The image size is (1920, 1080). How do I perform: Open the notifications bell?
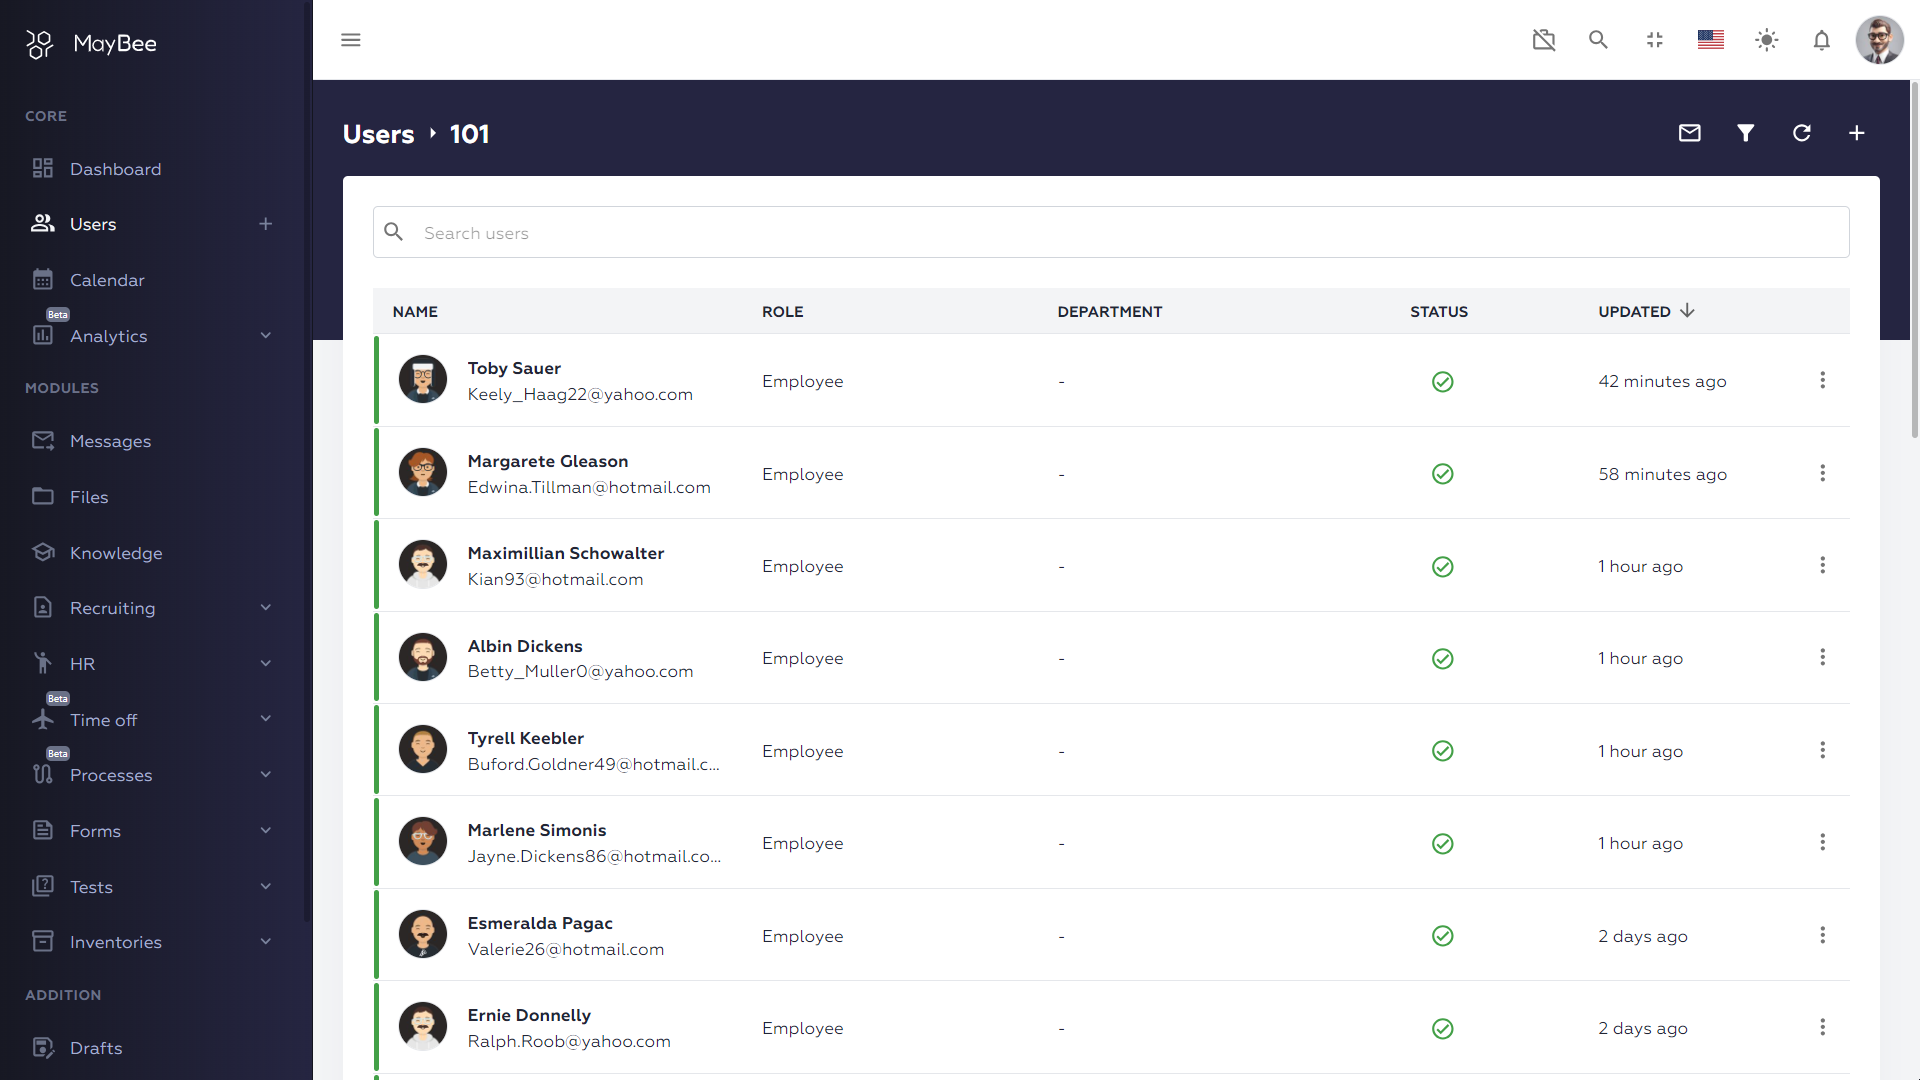click(x=1822, y=40)
